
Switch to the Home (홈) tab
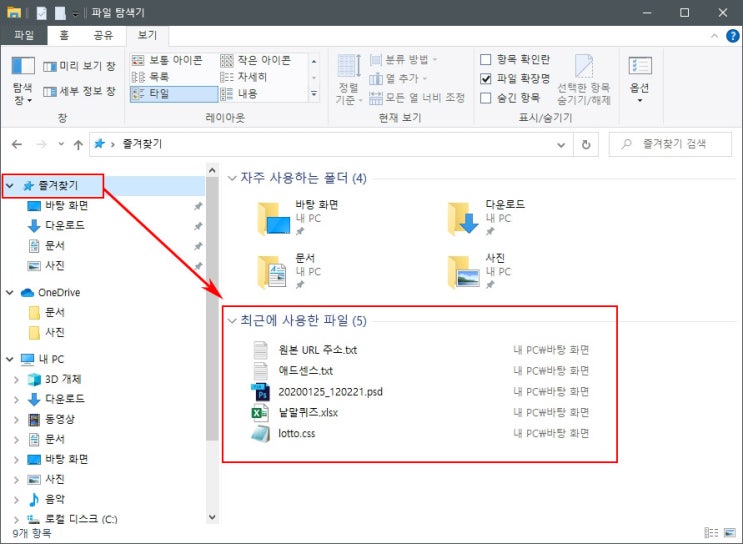pyautogui.click(x=64, y=35)
